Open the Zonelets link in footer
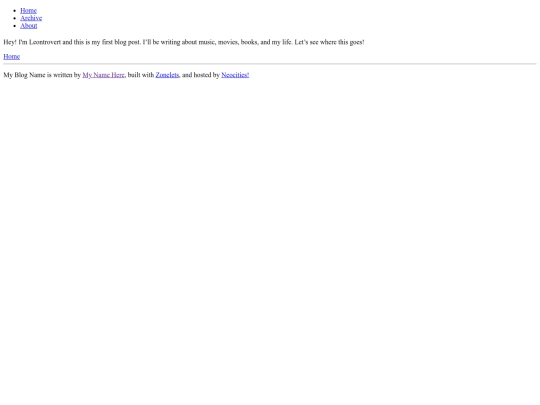Image resolution: width=540 pixels, height=405 pixels. click(x=167, y=75)
